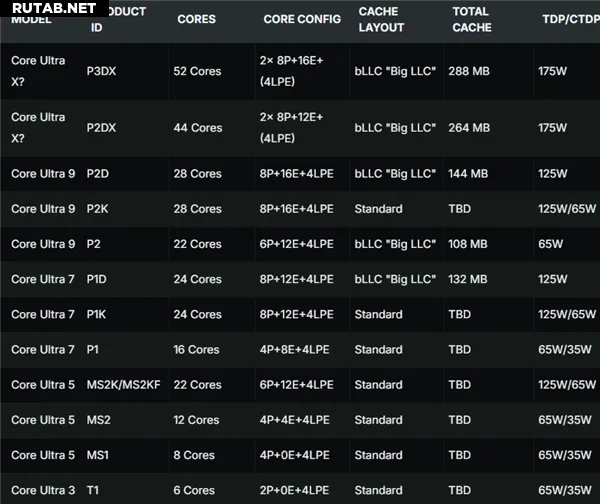Click the TOTAL CACHE column header
Viewport: 600px width, 504px height.
(x=471, y=19)
